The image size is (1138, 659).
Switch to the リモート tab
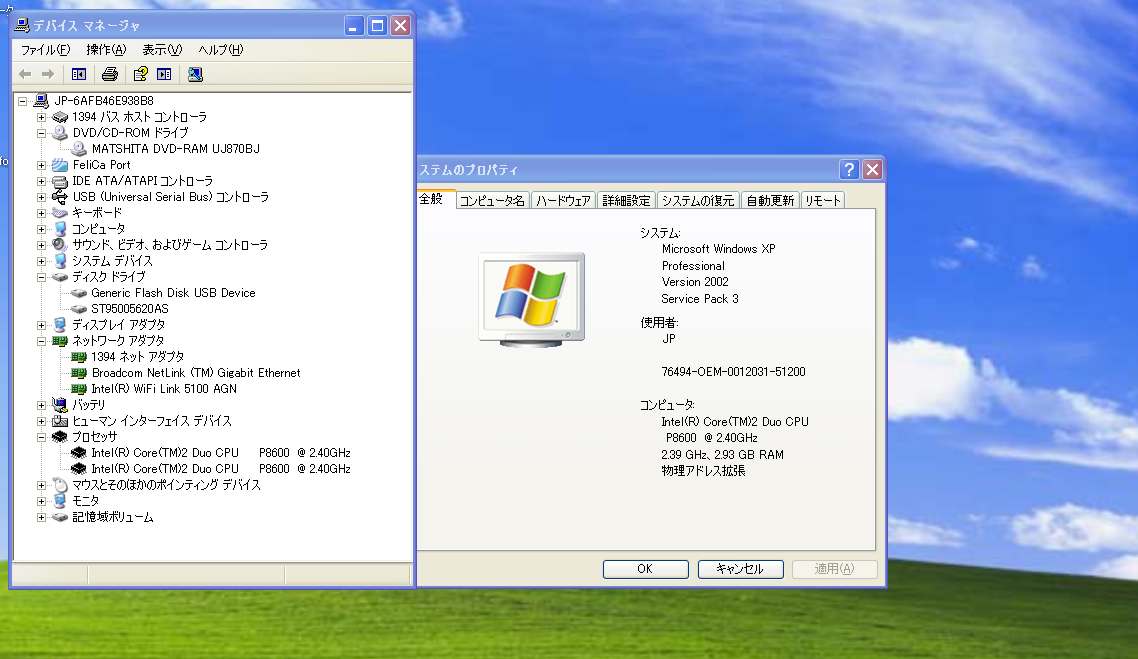point(822,201)
